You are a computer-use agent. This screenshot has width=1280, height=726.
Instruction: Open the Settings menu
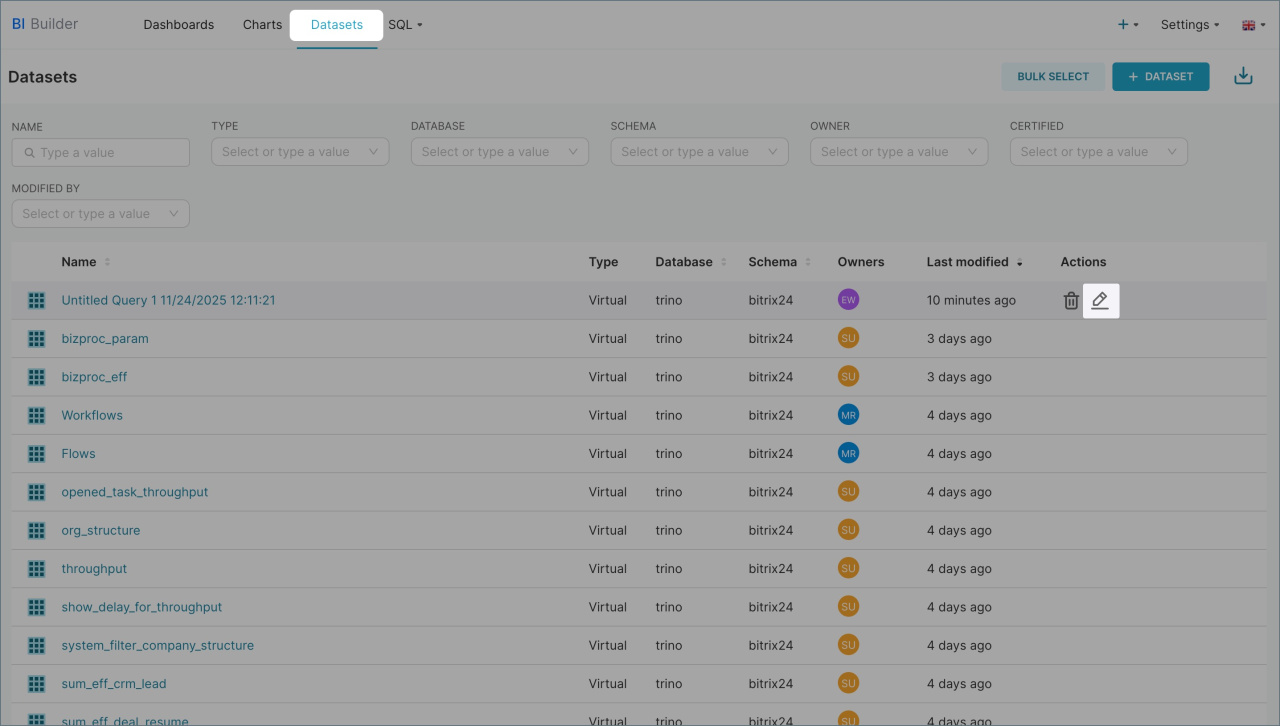1189,25
